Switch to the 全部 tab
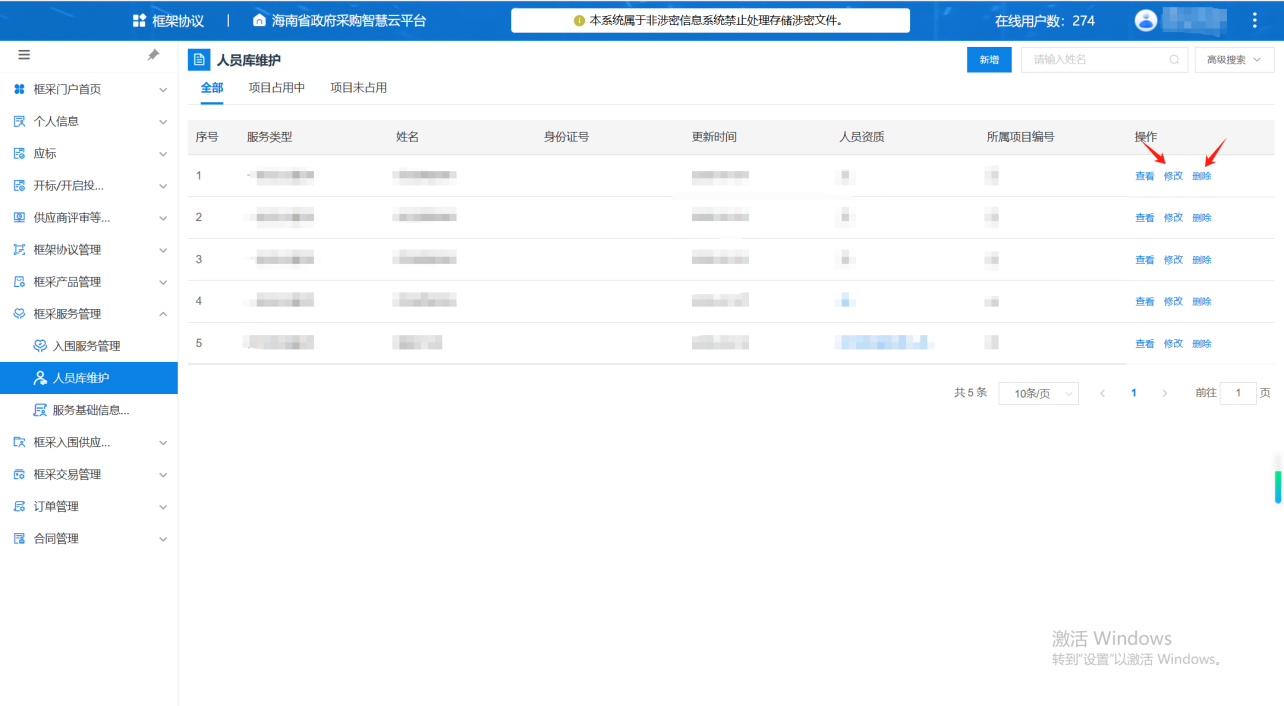 [x=212, y=88]
